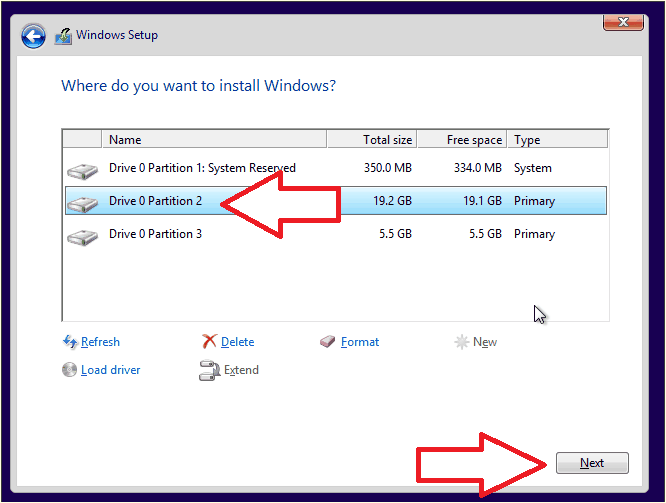Open the Format link
Screen dimensions: 666x503
point(360,342)
